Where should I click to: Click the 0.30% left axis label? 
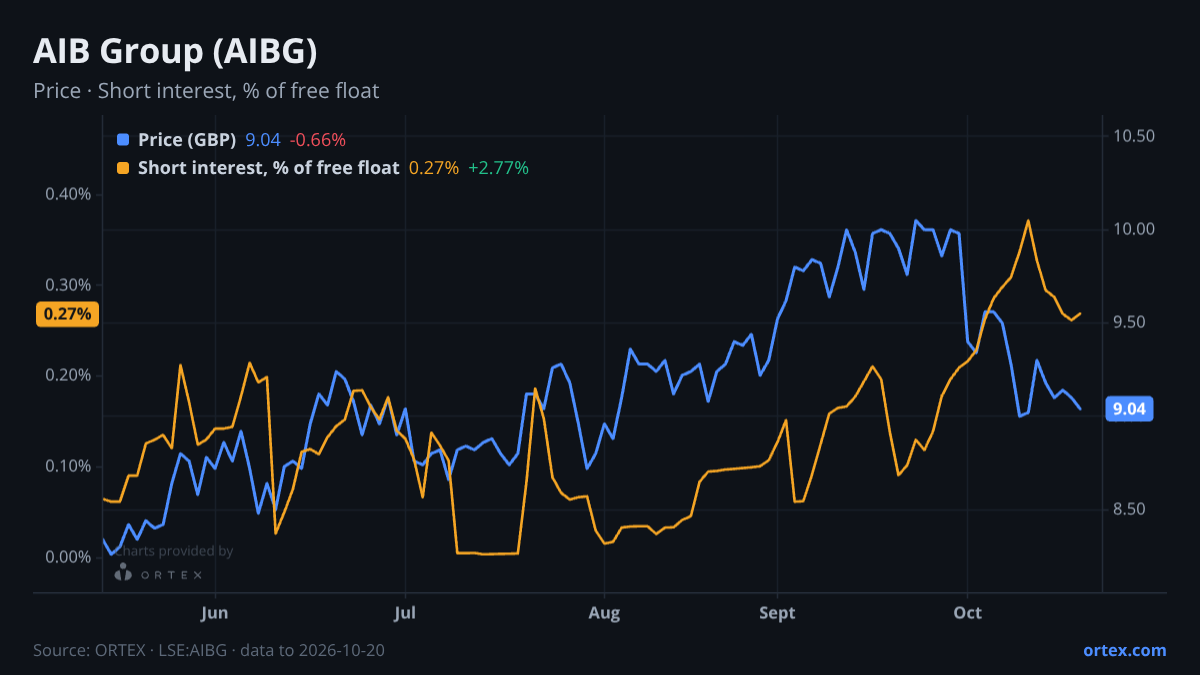tap(68, 285)
